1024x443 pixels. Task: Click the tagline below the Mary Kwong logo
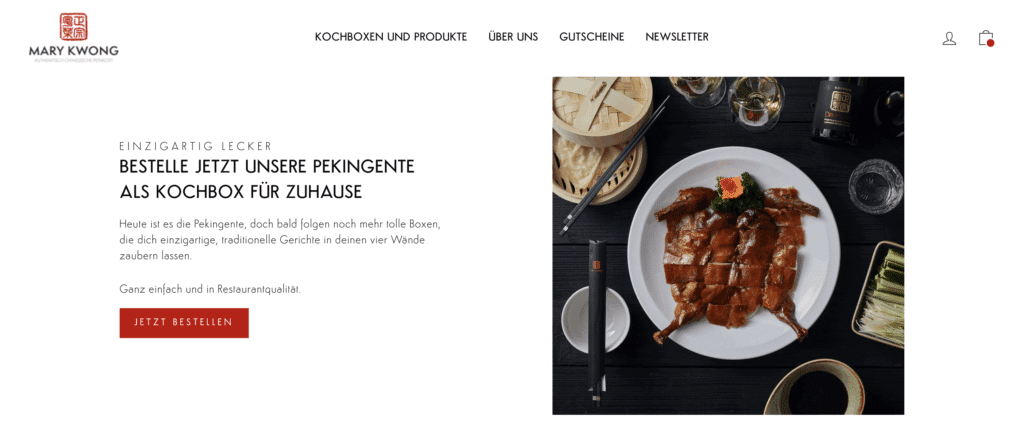click(74, 60)
